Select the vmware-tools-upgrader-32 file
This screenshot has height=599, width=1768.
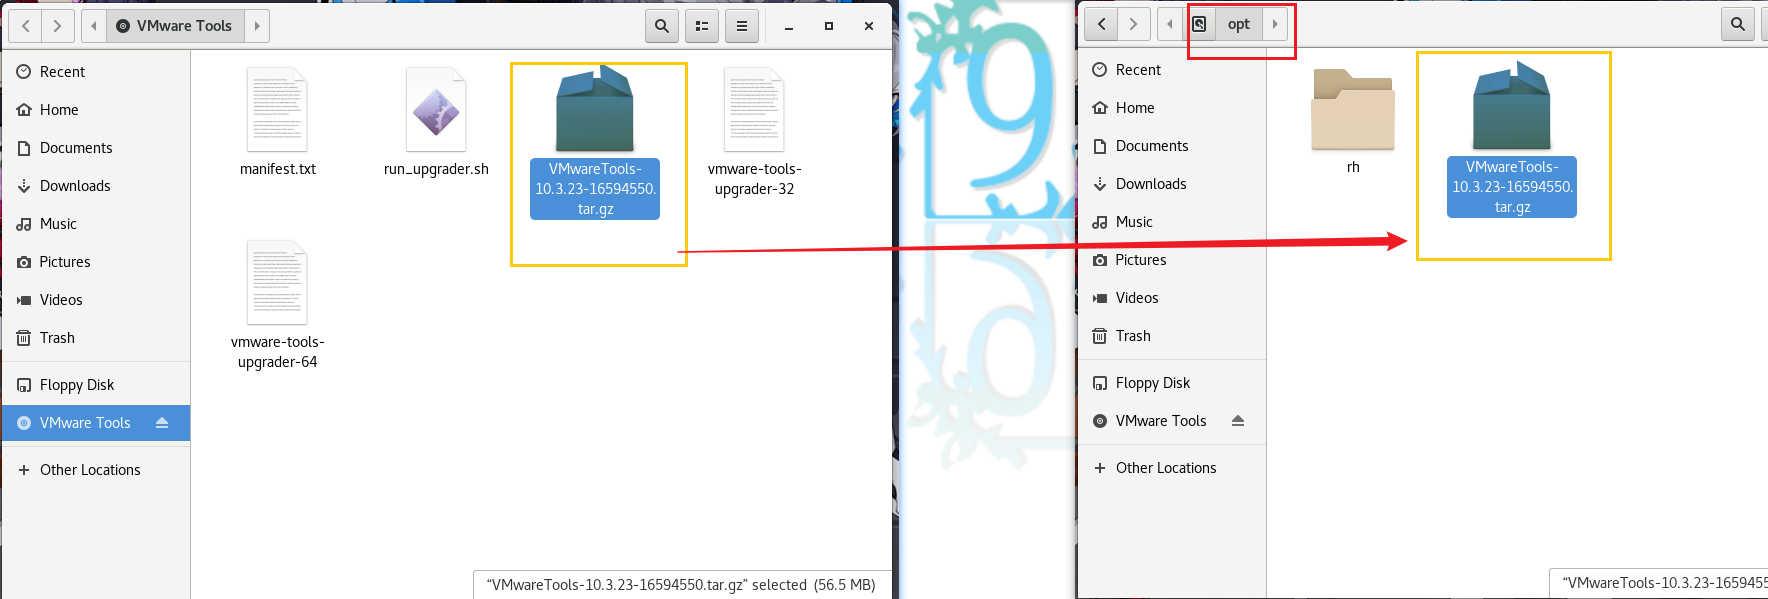pyautogui.click(x=755, y=132)
